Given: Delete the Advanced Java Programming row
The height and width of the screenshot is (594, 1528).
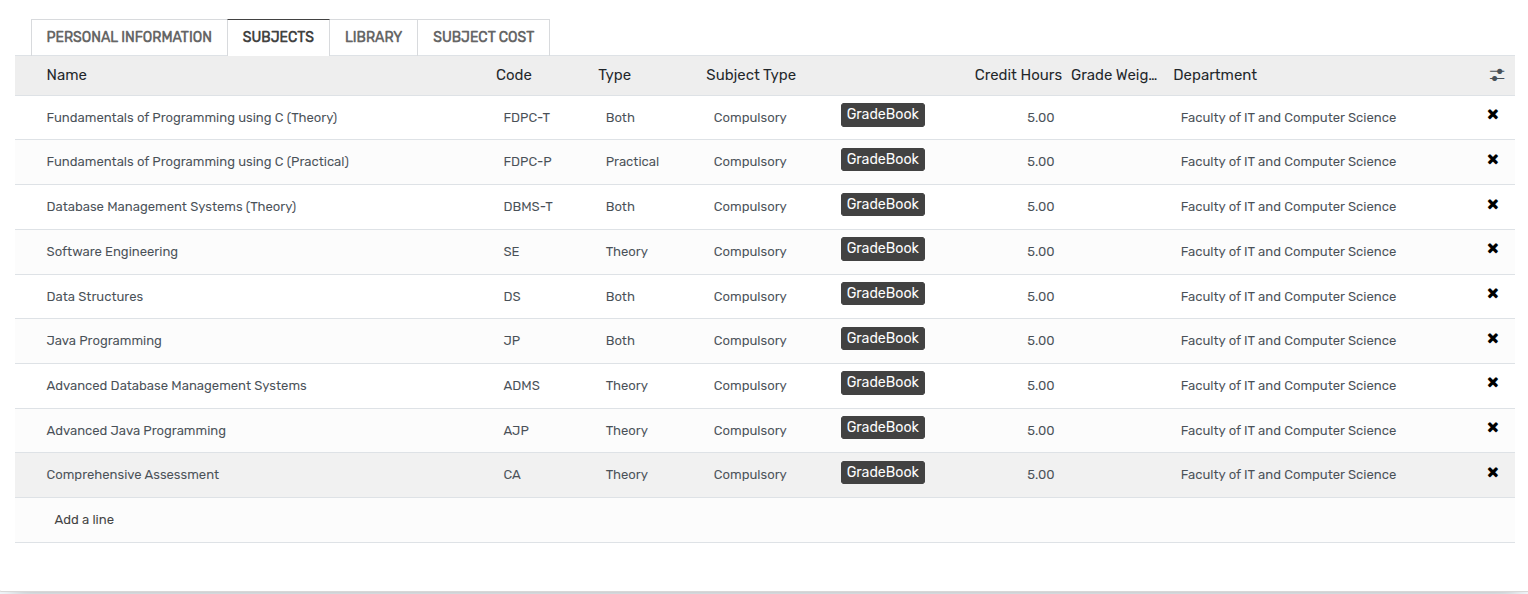Looking at the screenshot, I should tap(1492, 428).
